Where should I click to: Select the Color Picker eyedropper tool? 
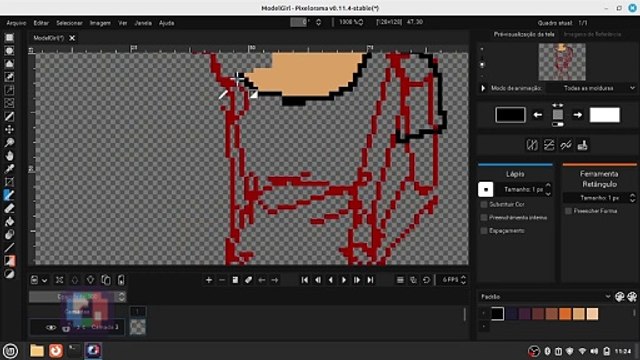point(9,169)
